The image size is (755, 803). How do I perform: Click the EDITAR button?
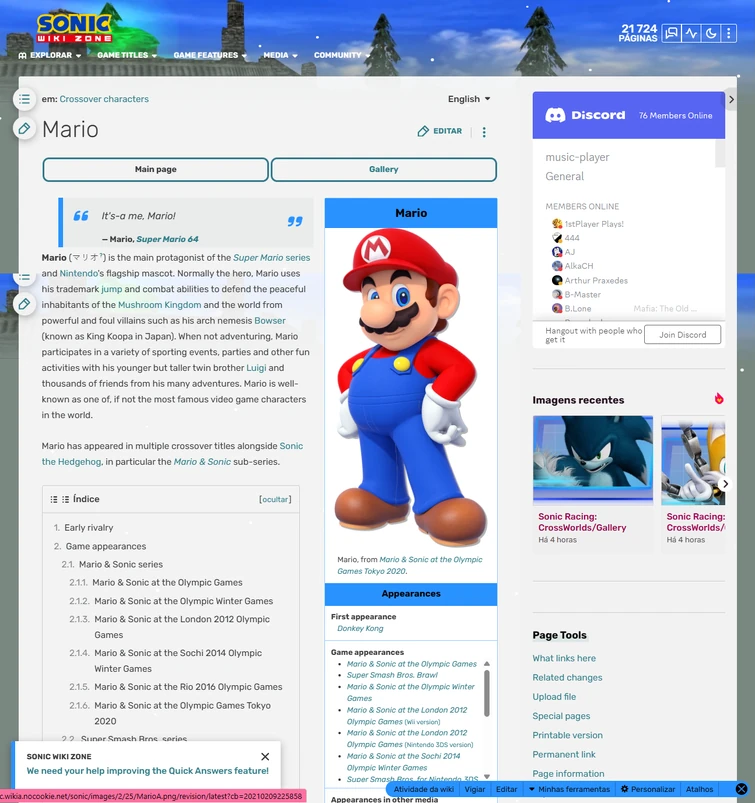pyautogui.click(x=440, y=131)
